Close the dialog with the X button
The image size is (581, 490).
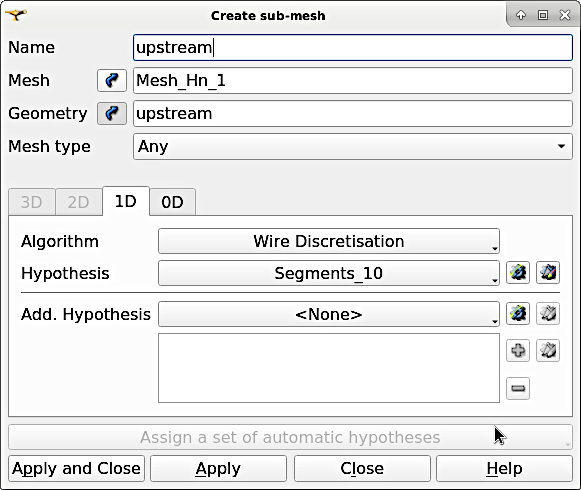point(565,15)
